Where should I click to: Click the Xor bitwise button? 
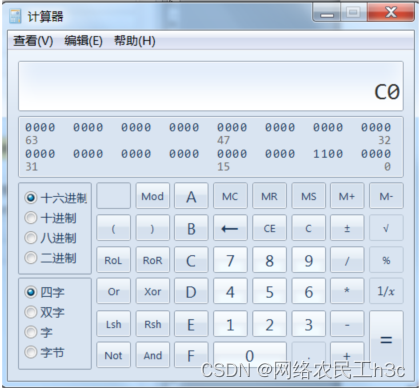153,292
